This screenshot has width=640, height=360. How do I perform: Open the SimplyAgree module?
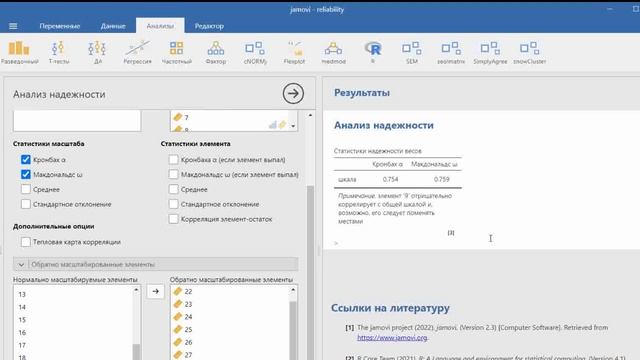click(x=490, y=53)
